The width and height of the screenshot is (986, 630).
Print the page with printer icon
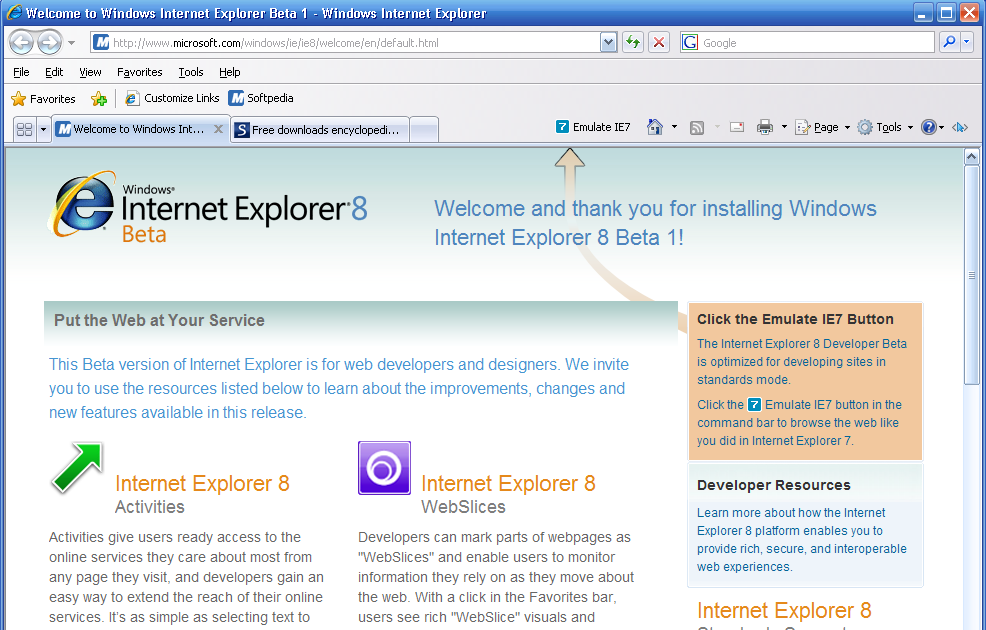coord(765,127)
